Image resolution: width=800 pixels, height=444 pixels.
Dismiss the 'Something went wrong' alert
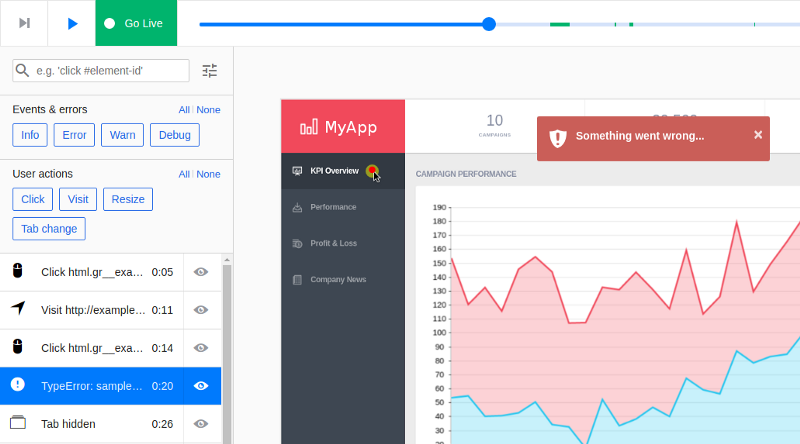coord(758,135)
